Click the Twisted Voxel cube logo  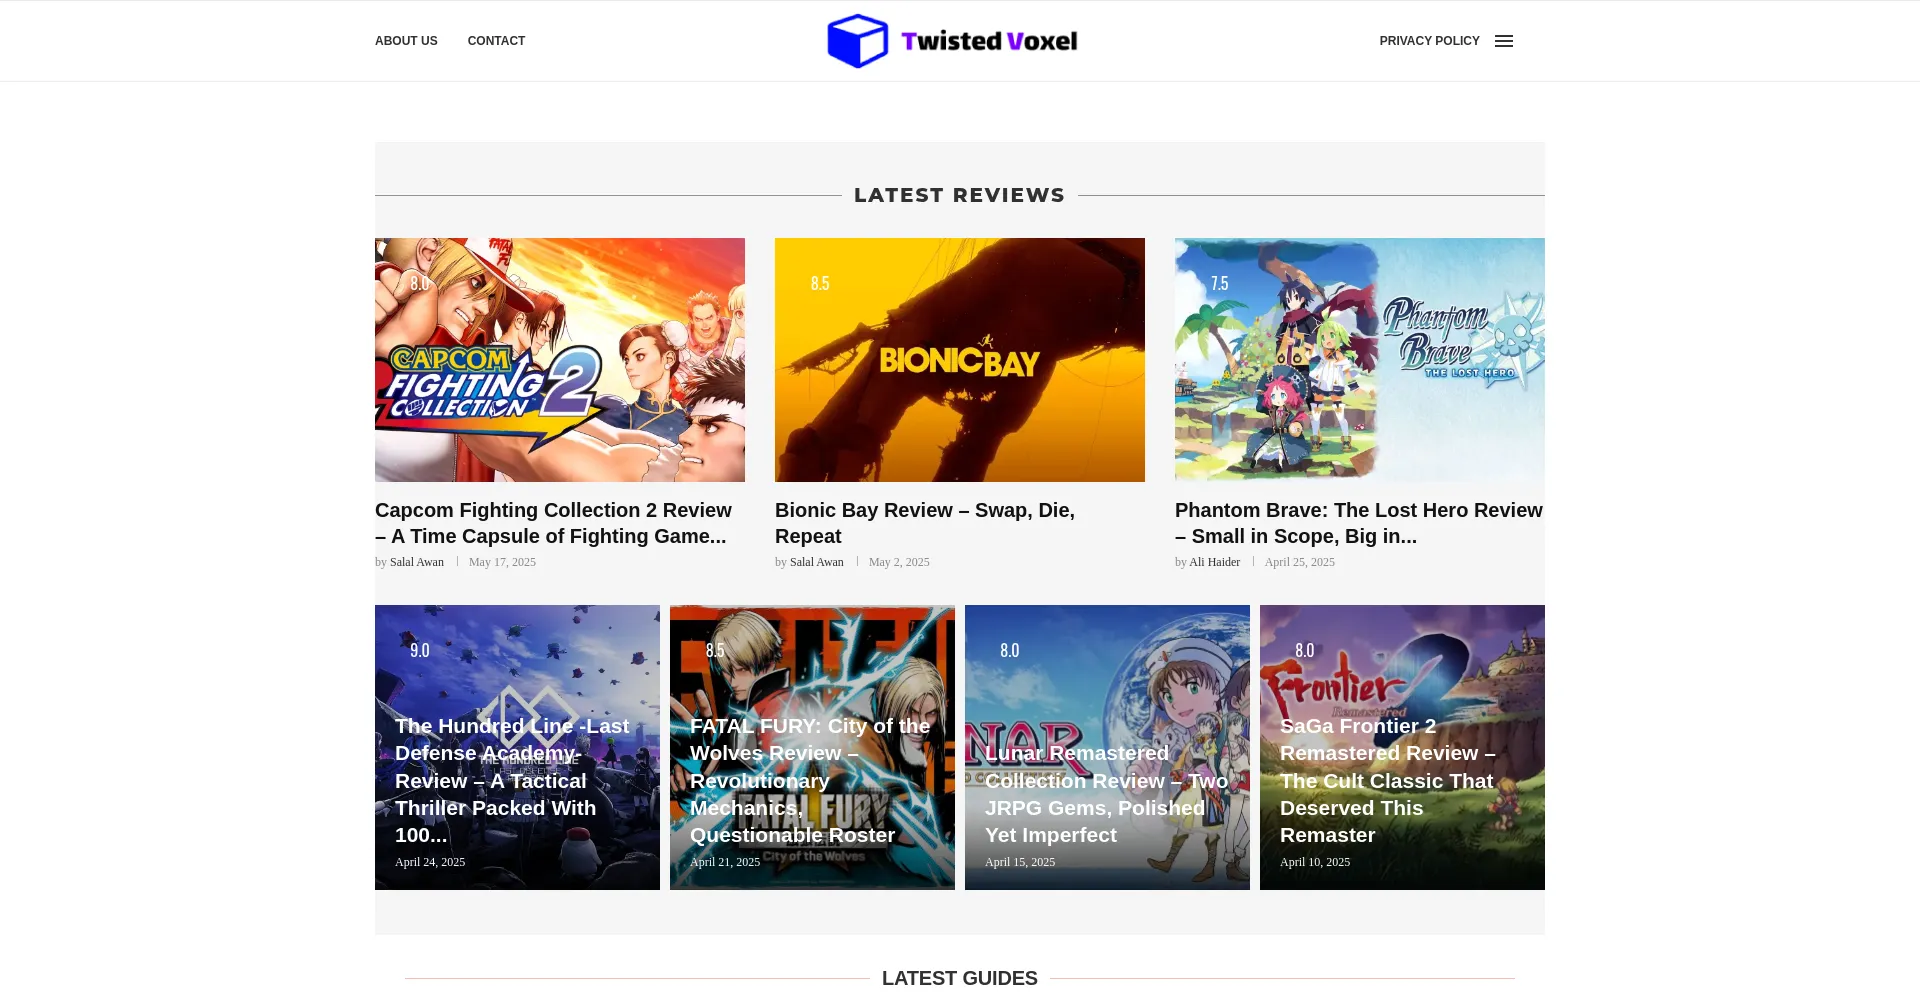858,41
